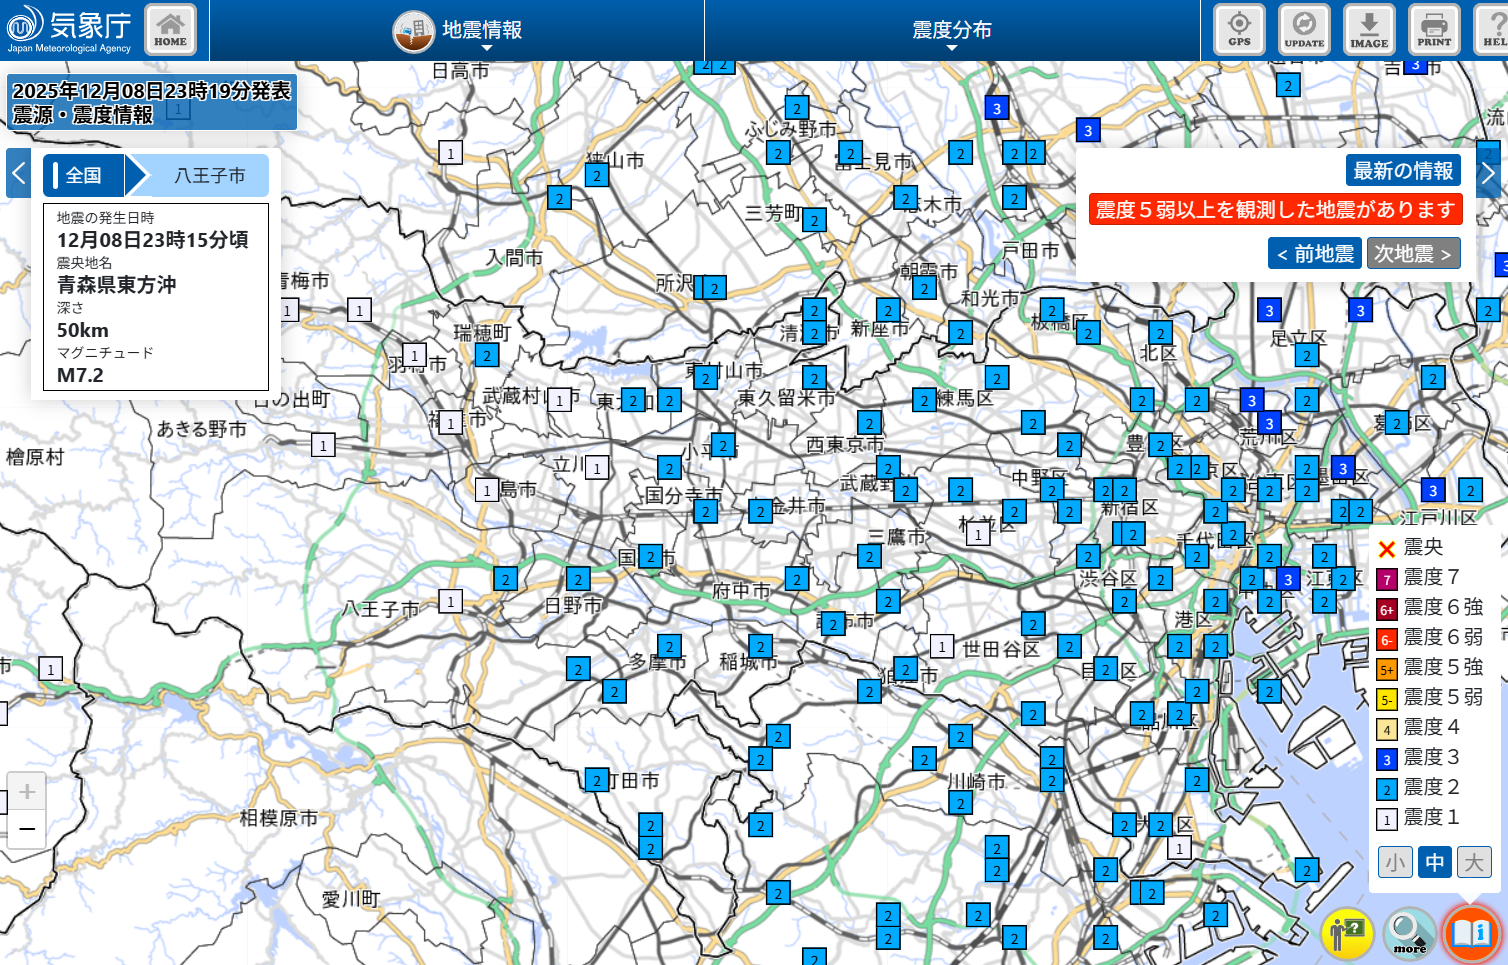
Task: Open the yellow person help guide icon
Action: (1347, 933)
